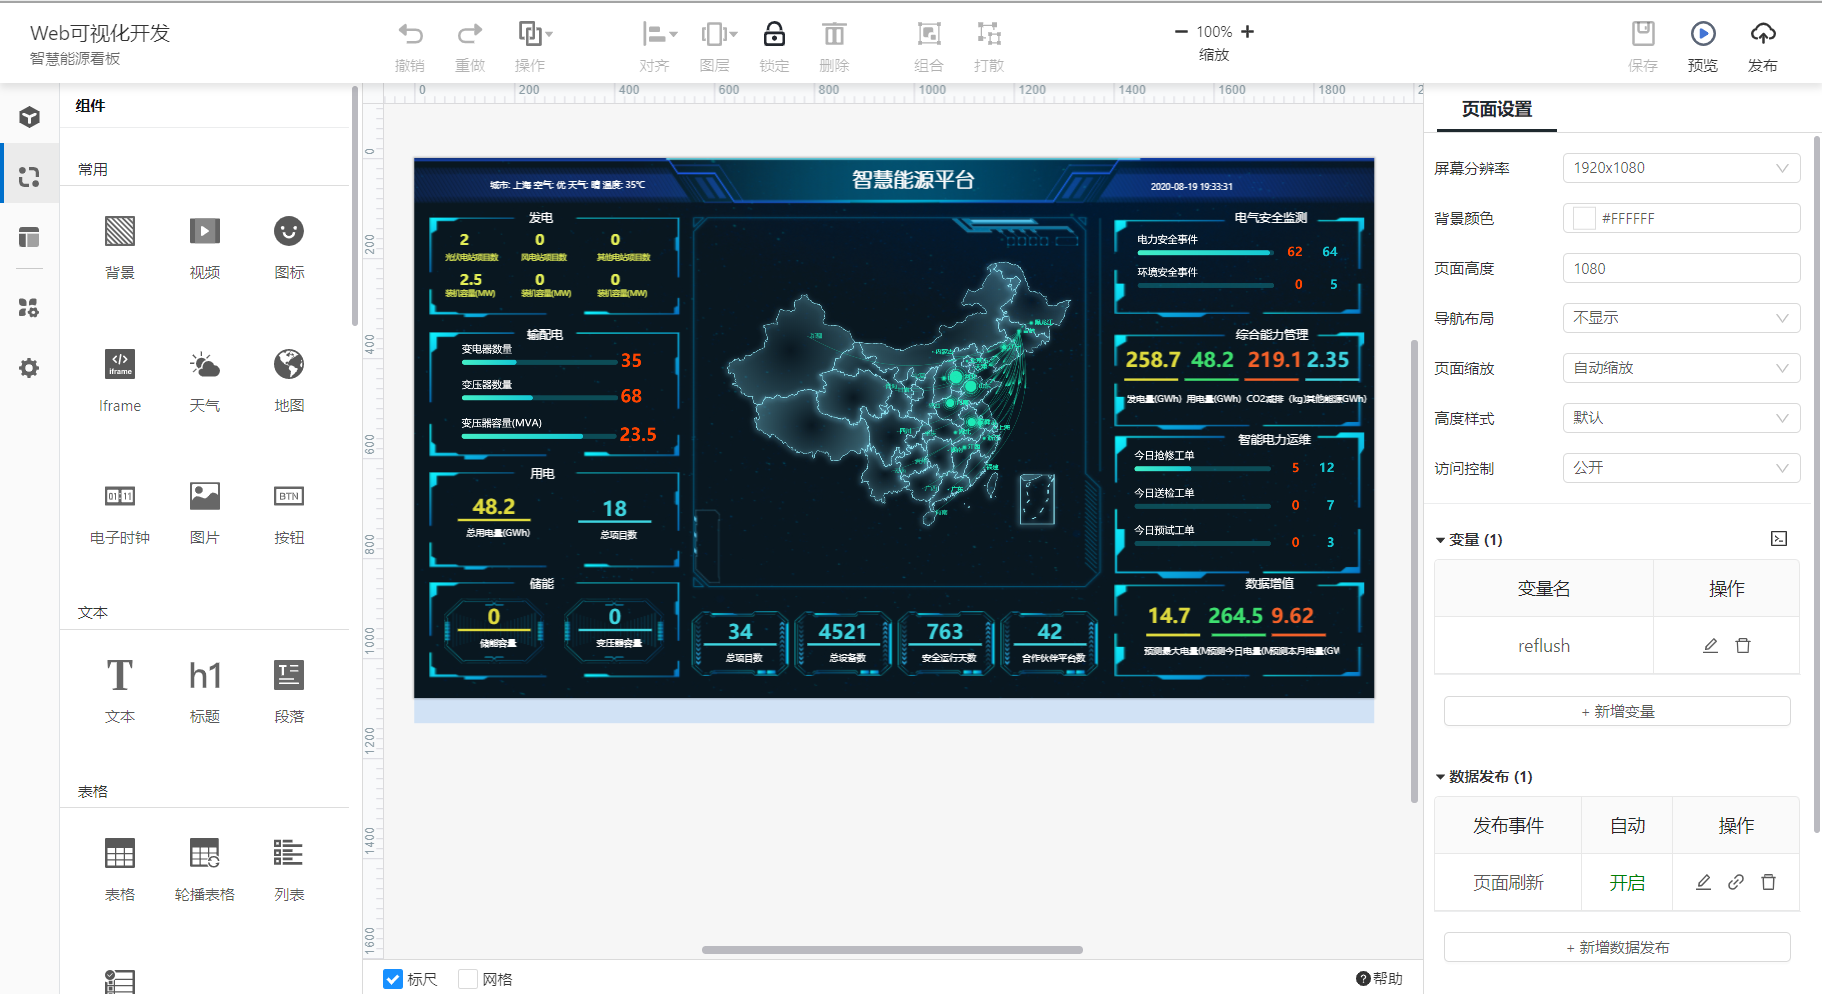Switch to the Page Settings (页面设置) tab
This screenshot has width=1822, height=994.
coord(1496,110)
